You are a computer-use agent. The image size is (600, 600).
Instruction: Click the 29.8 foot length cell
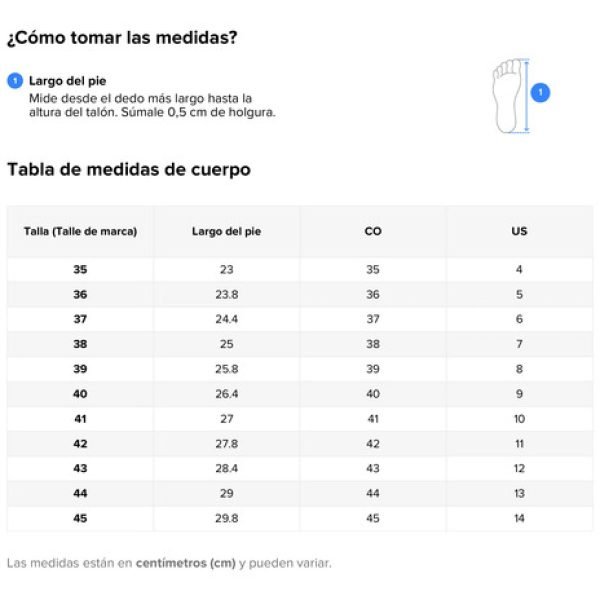(x=227, y=518)
